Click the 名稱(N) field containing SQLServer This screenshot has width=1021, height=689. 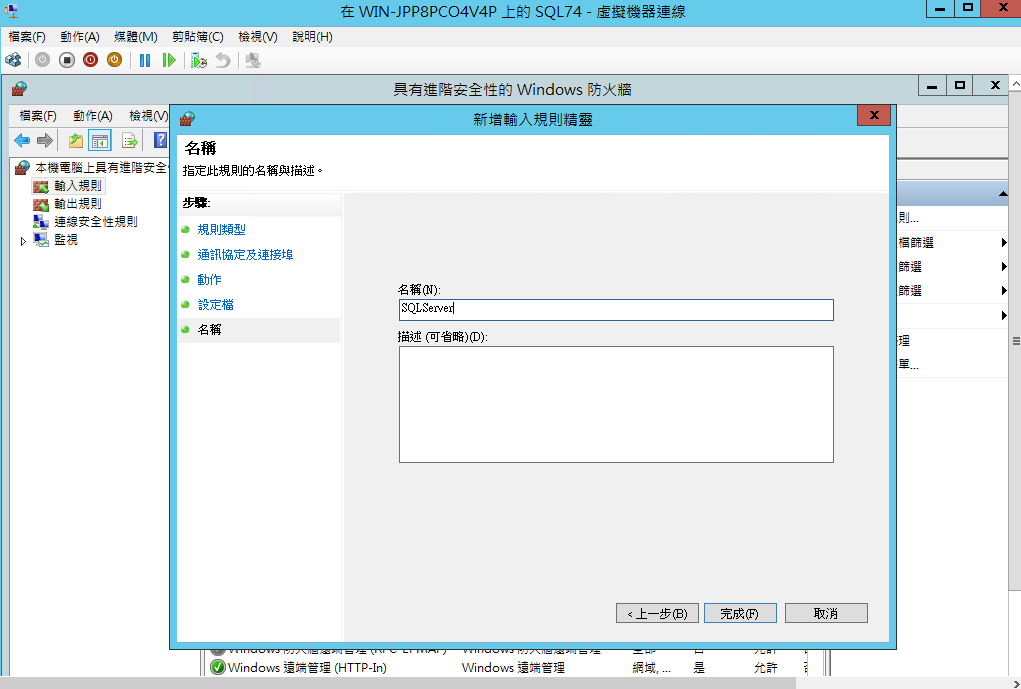616,310
